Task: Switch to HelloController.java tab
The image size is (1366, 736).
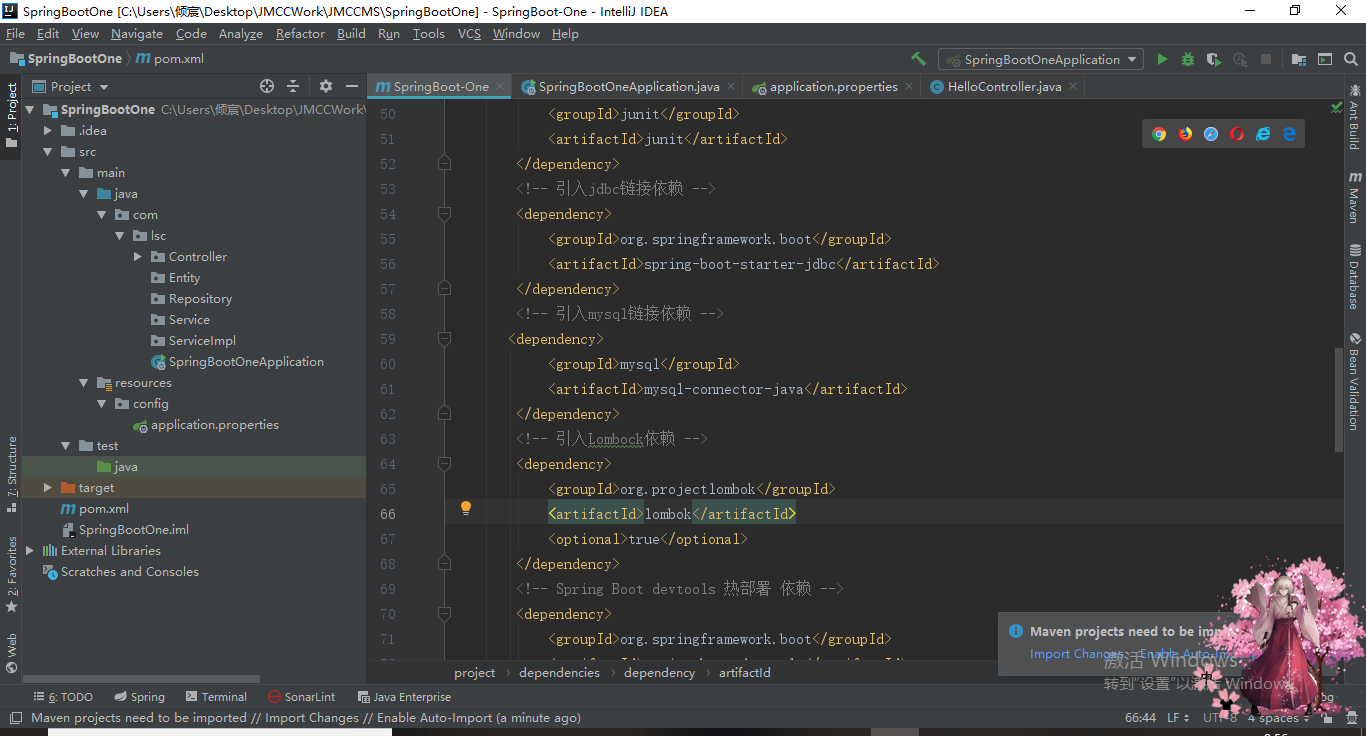Action: pyautogui.click(x=1004, y=87)
